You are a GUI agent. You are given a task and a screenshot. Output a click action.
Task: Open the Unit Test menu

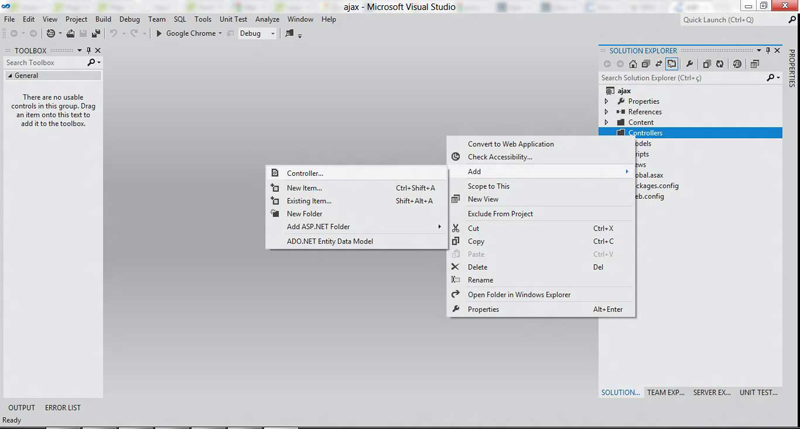233,19
